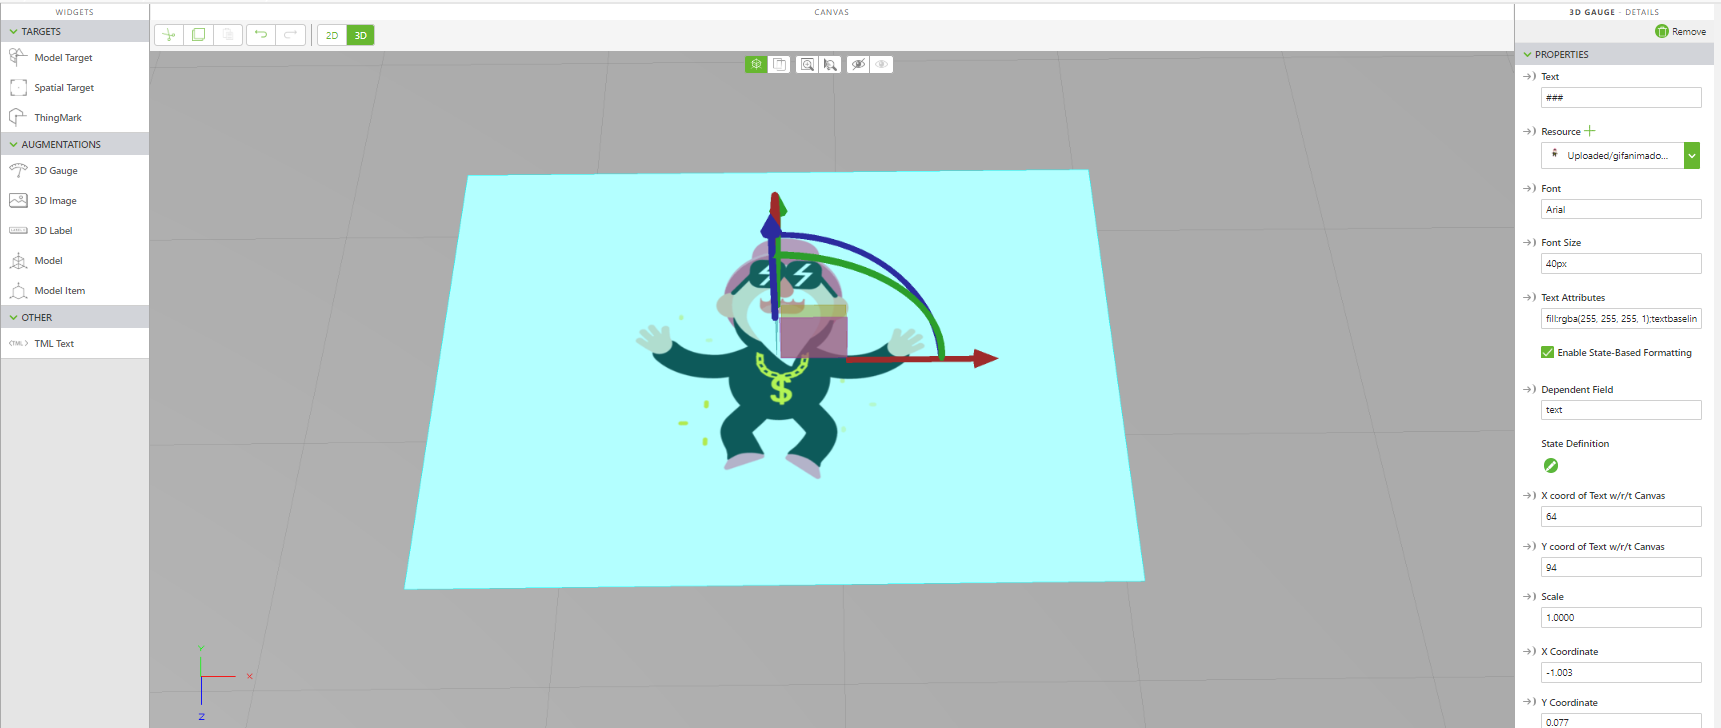Click the crossed-out eye hide icon

(x=858, y=64)
